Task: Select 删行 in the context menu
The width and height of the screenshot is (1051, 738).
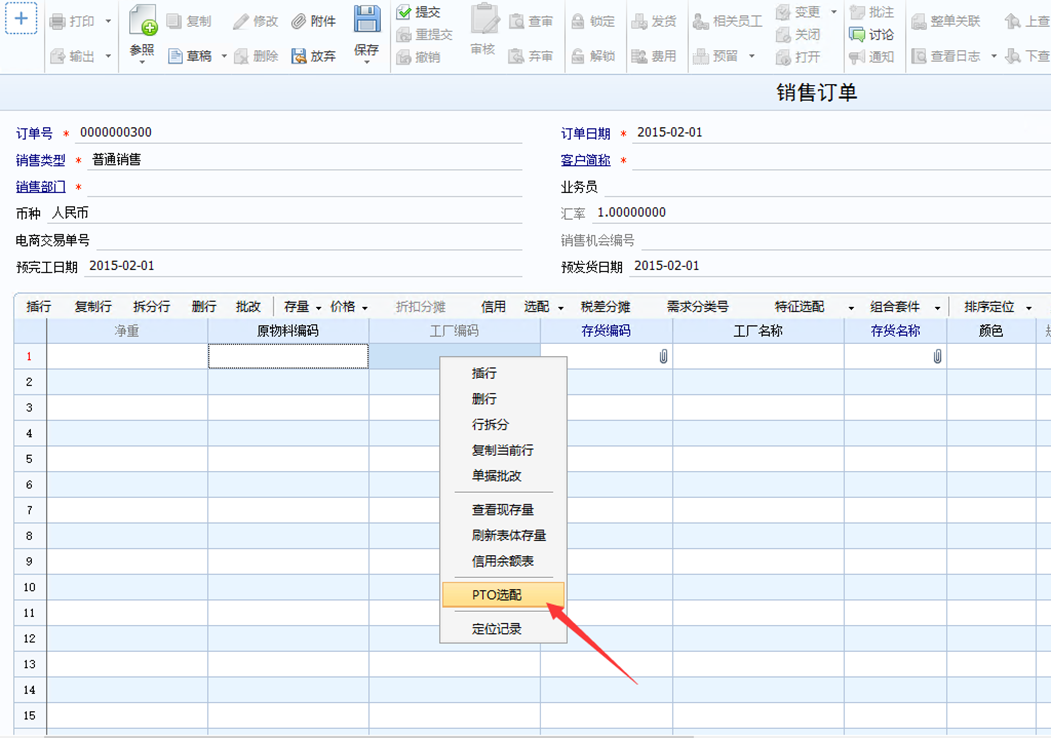Action: 503,399
